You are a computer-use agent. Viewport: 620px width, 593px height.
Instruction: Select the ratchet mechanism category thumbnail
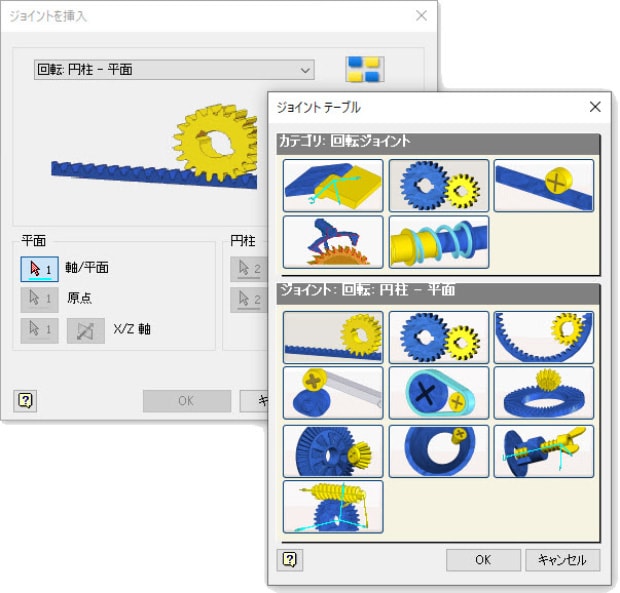333,242
